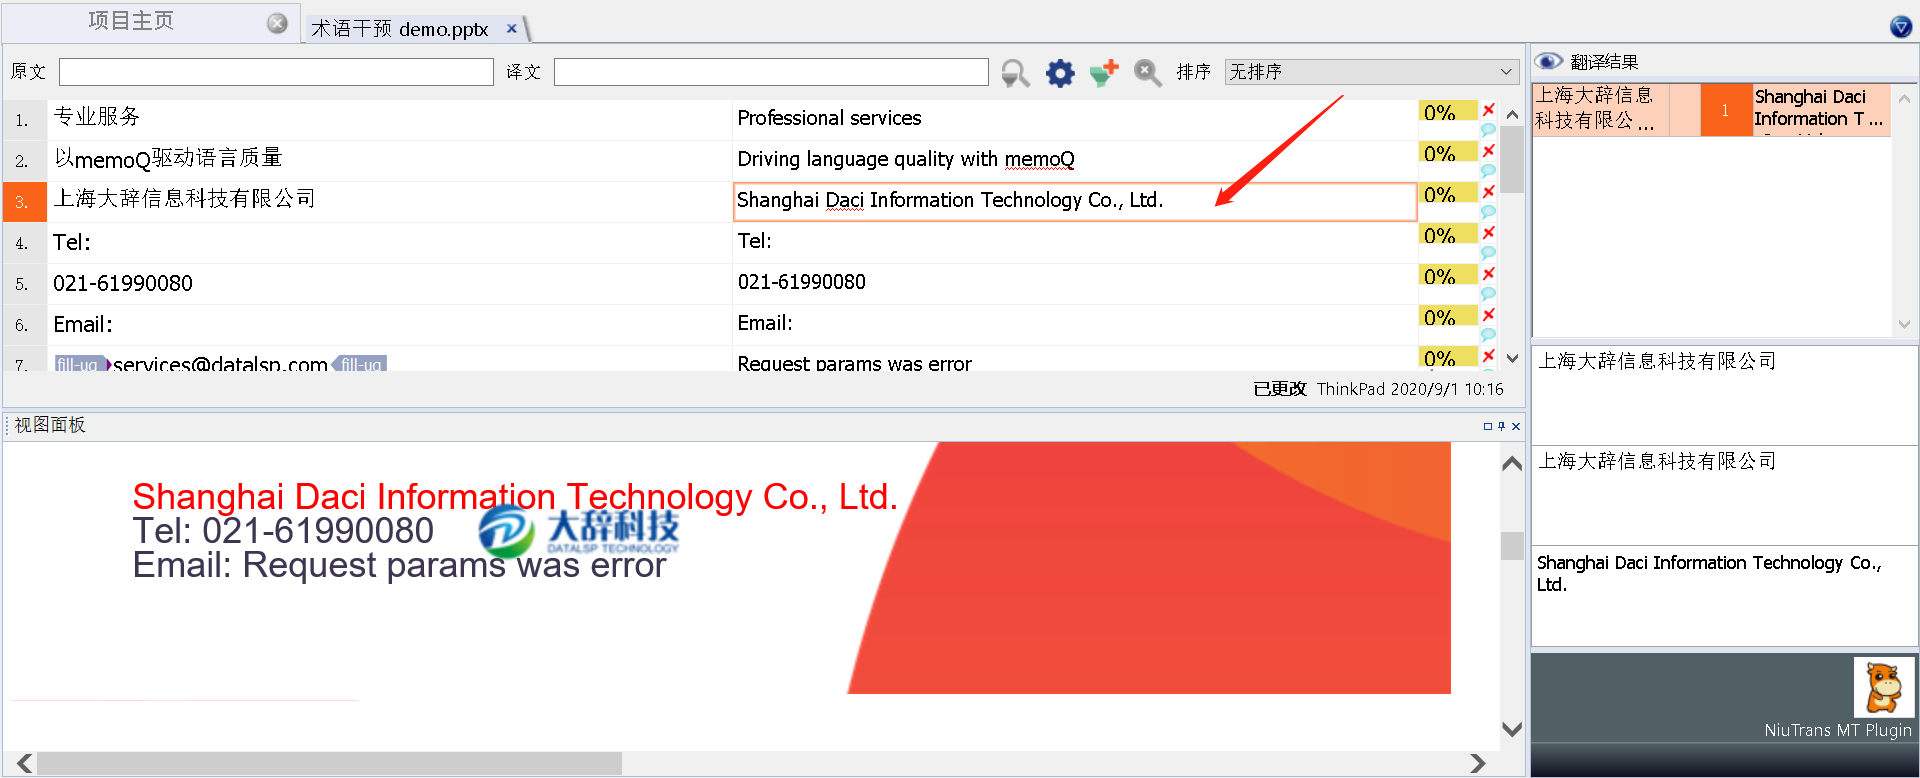Click the preview horizontal scroll-left arrow
This screenshot has width=1920, height=778.
point(24,763)
